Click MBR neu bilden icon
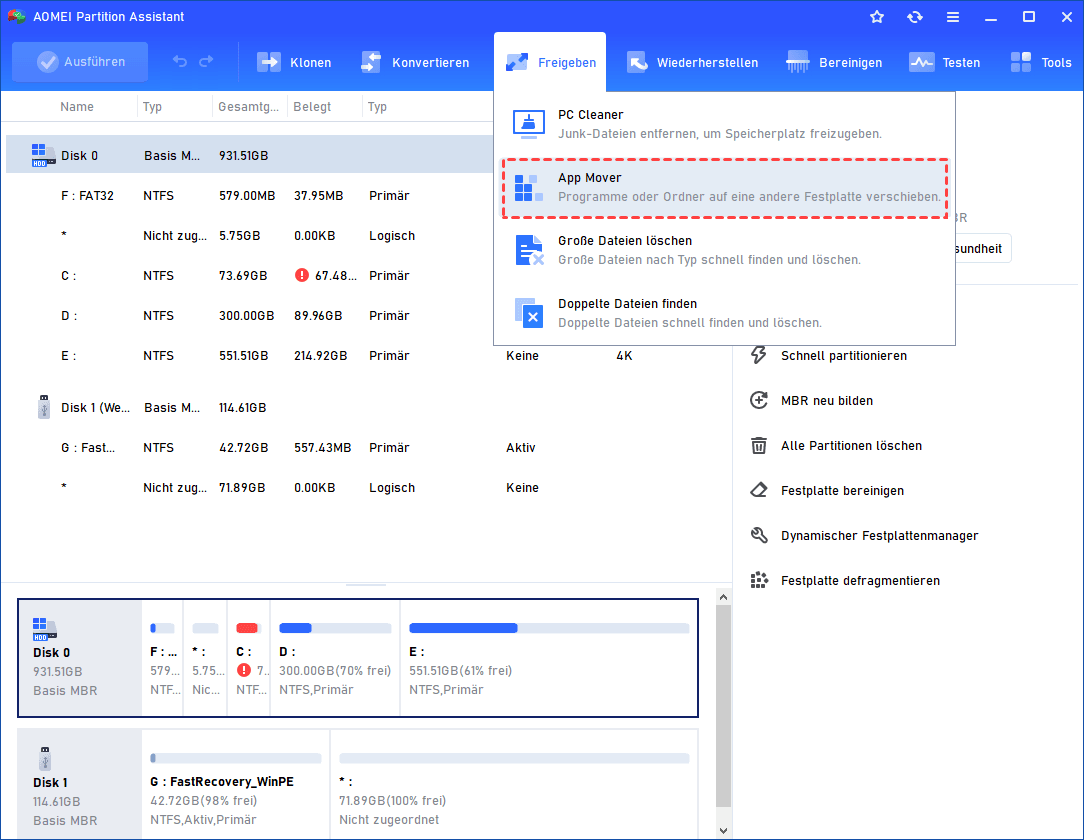1084x840 pixels. [x=759, y=401]
